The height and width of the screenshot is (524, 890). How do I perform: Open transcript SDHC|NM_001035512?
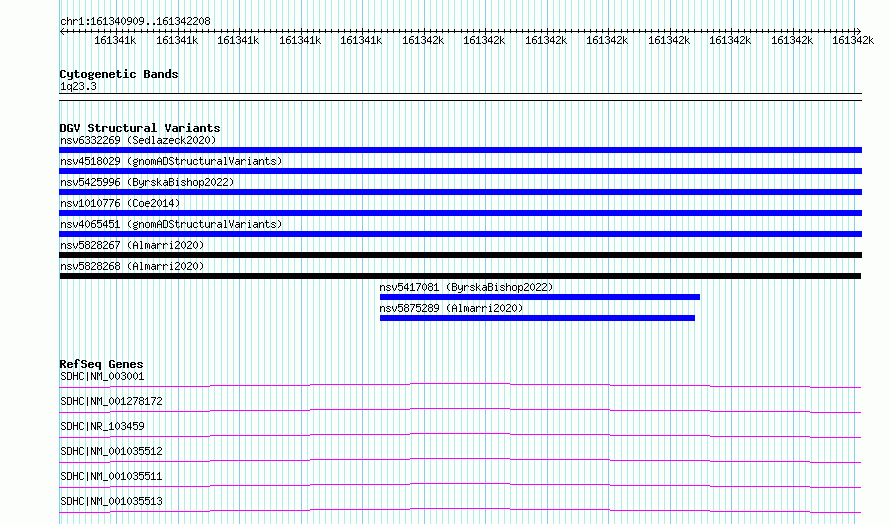click(x=111, y=451)
